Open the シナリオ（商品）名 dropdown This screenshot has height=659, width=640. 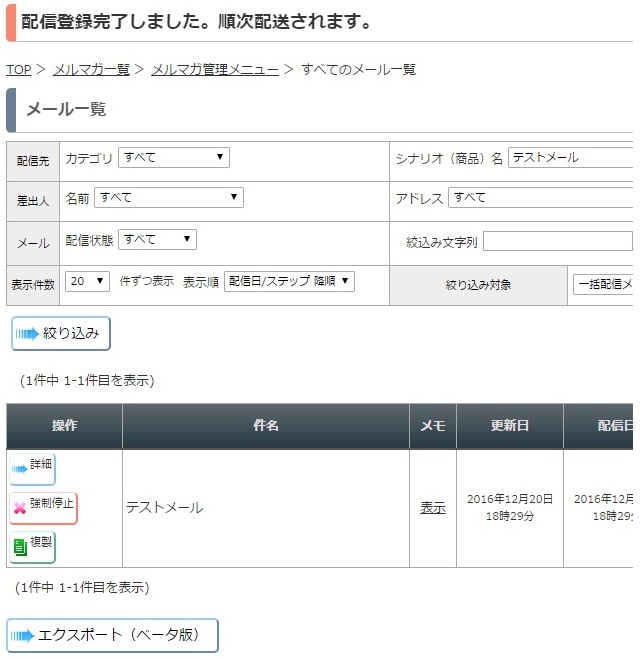[x=570, y=157]
